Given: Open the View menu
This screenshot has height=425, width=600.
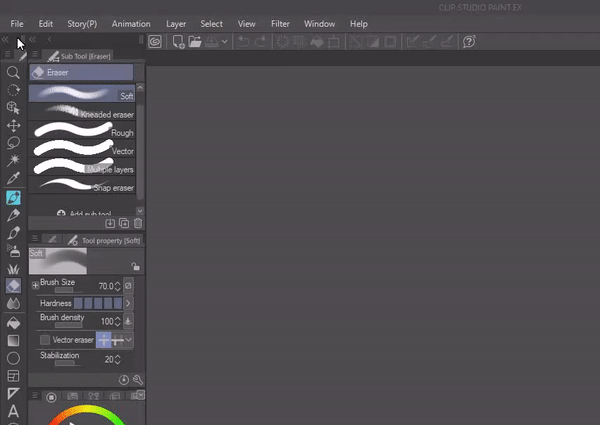Looking at the screenshot, I should click(x=246, y=24).
